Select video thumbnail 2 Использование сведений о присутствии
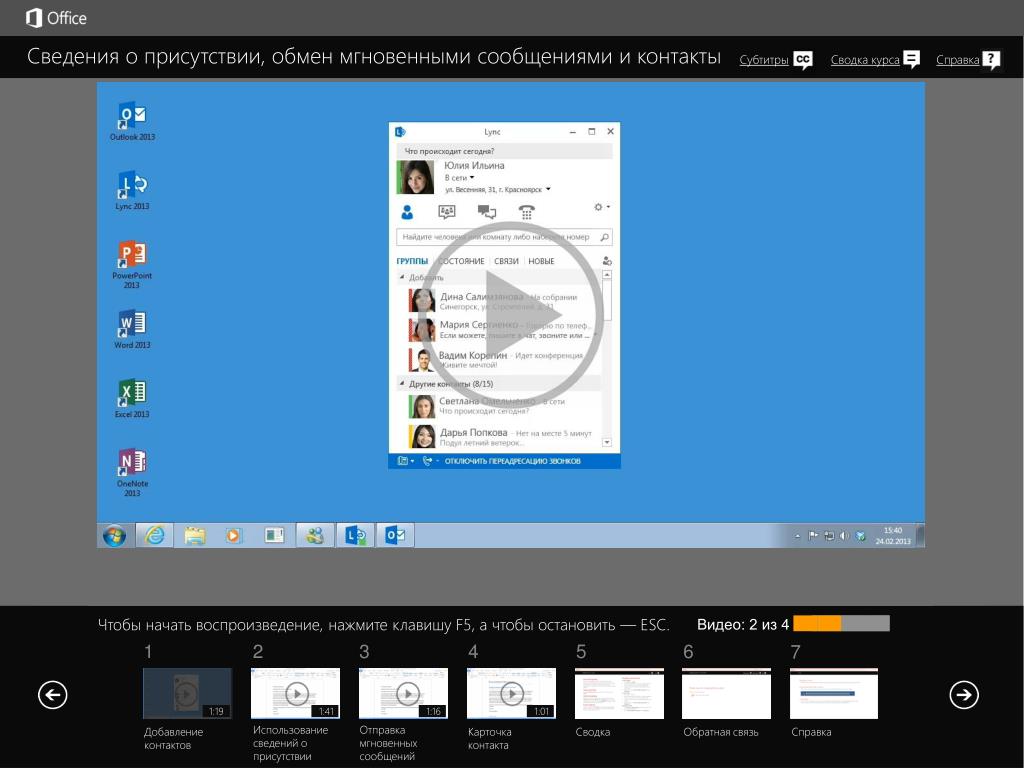The image size is (1024, 768). (295, 693)
